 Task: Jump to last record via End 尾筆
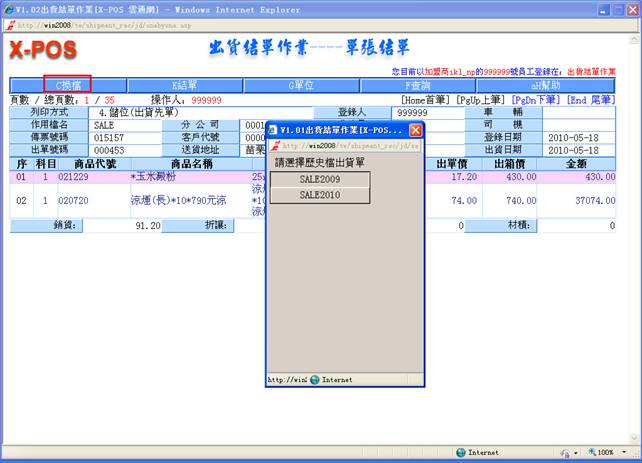point(590,100)
